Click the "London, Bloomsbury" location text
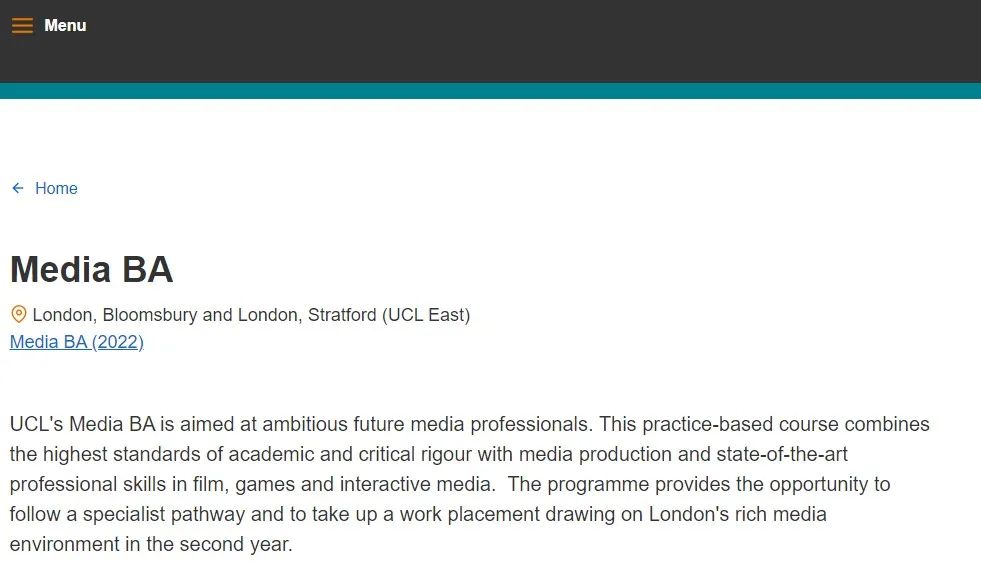Viewport: 981px width, 570px height. (x=115, y=315)
